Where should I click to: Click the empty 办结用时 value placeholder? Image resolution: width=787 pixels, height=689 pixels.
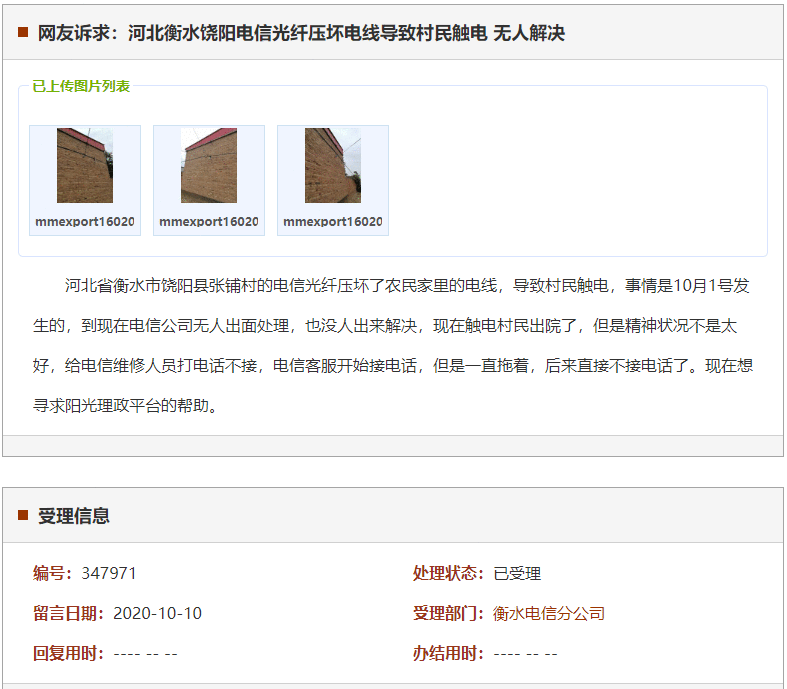tap(525, 653)
